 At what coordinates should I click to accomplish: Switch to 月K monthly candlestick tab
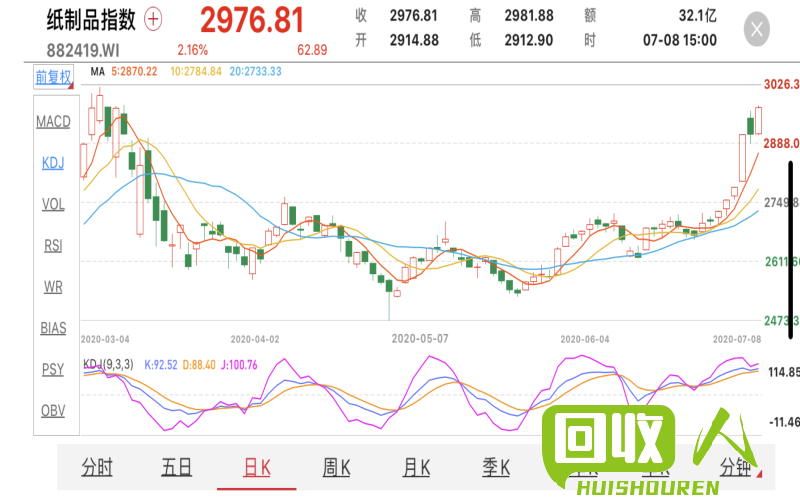pyautogui.click(x=416, y=467)
